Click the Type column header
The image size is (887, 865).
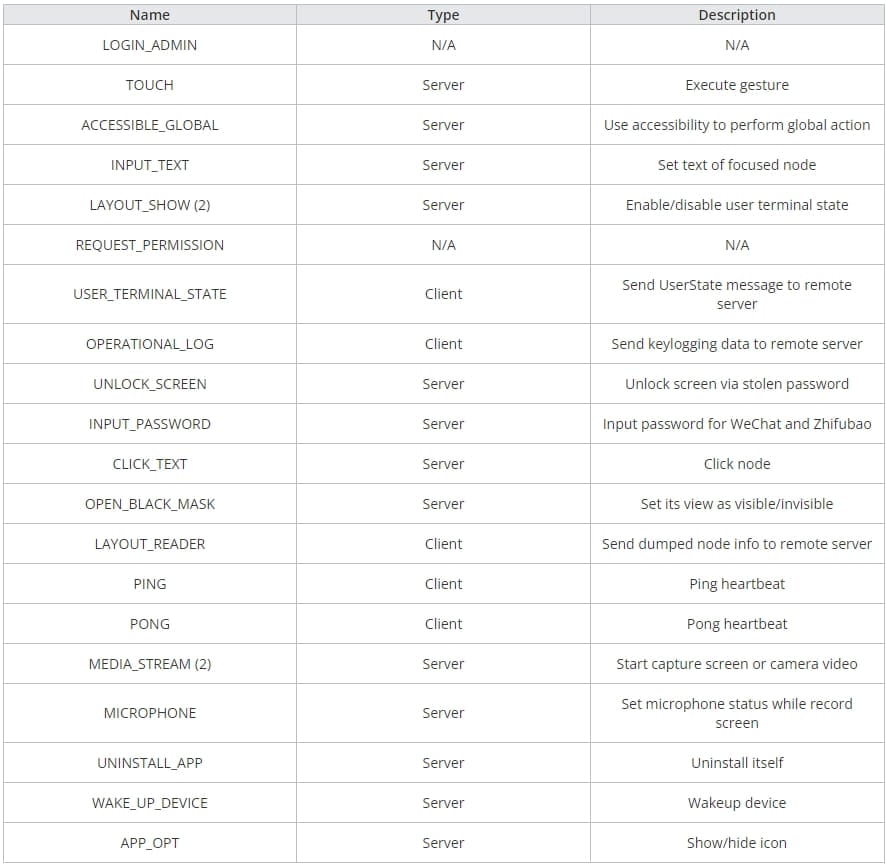tap(443, 15)
